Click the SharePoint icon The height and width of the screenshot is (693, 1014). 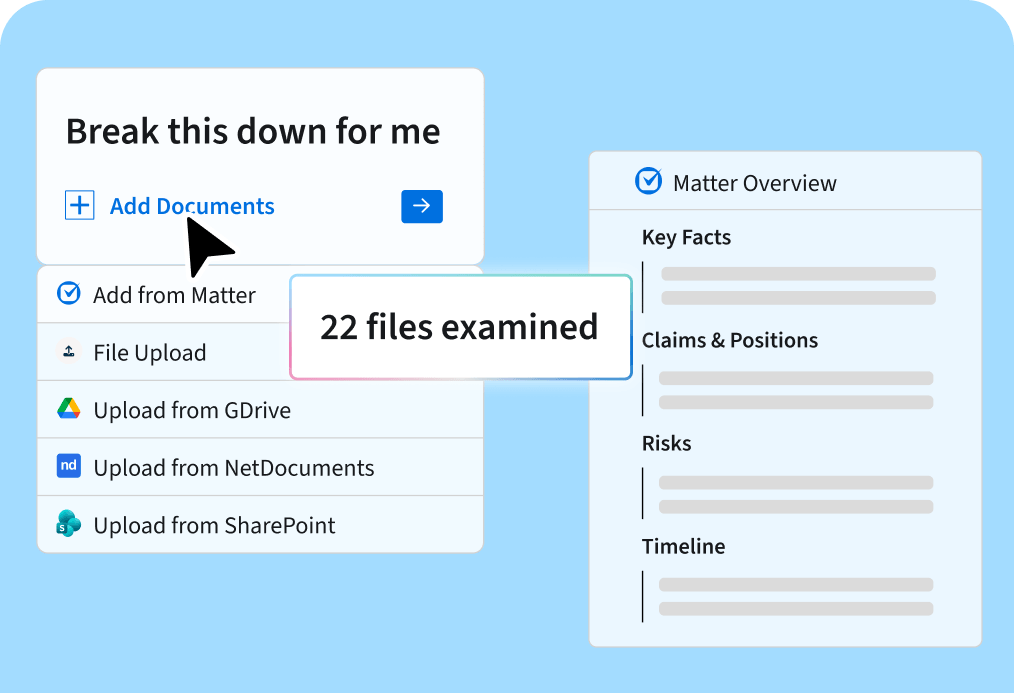(69, 524)
